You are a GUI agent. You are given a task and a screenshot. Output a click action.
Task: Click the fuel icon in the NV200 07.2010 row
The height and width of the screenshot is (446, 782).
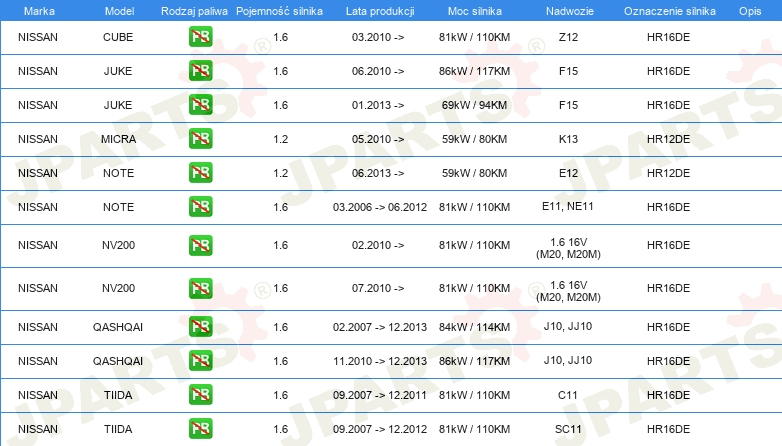pos(200,288)
